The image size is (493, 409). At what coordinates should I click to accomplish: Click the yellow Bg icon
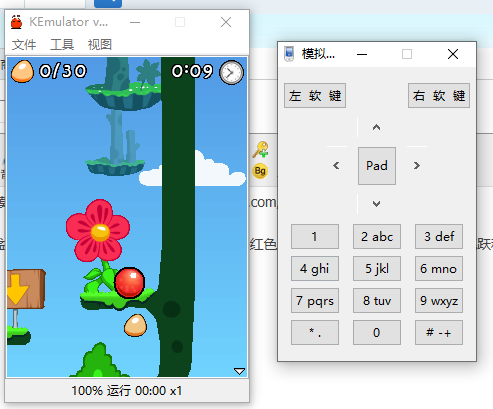click(260, 171)
